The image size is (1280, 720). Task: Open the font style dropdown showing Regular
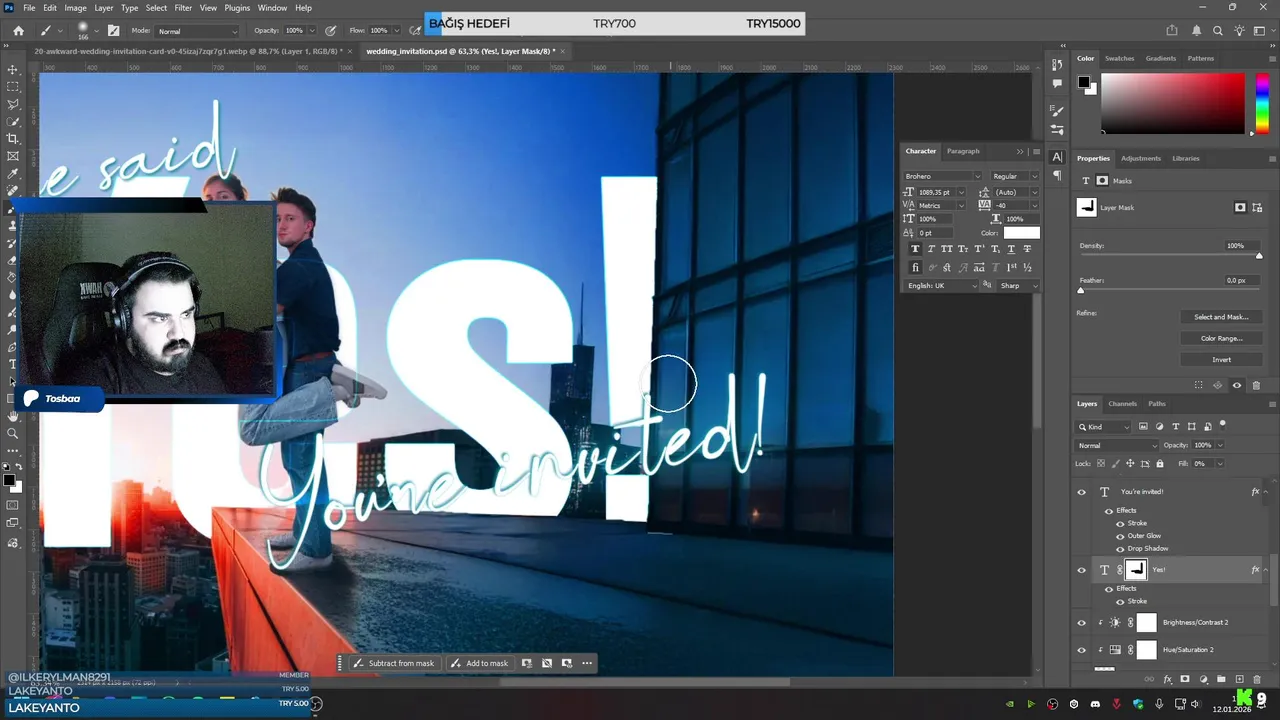[1014, 176]
